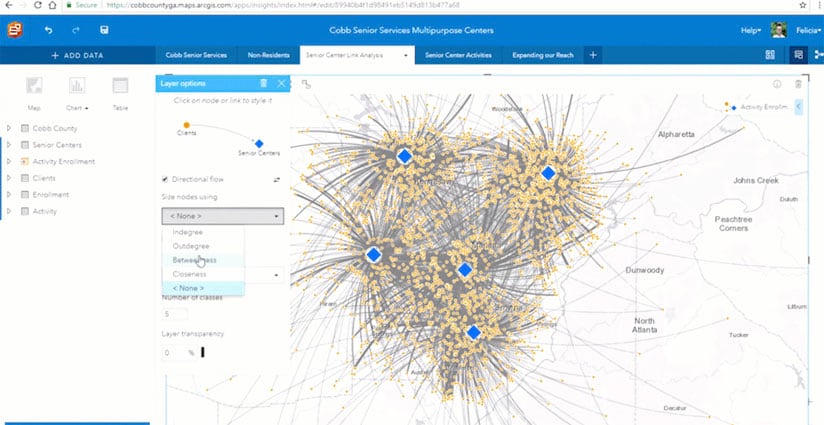Expand the Activity Enrollment dataset
824x425 pixels.
[8, 161]
